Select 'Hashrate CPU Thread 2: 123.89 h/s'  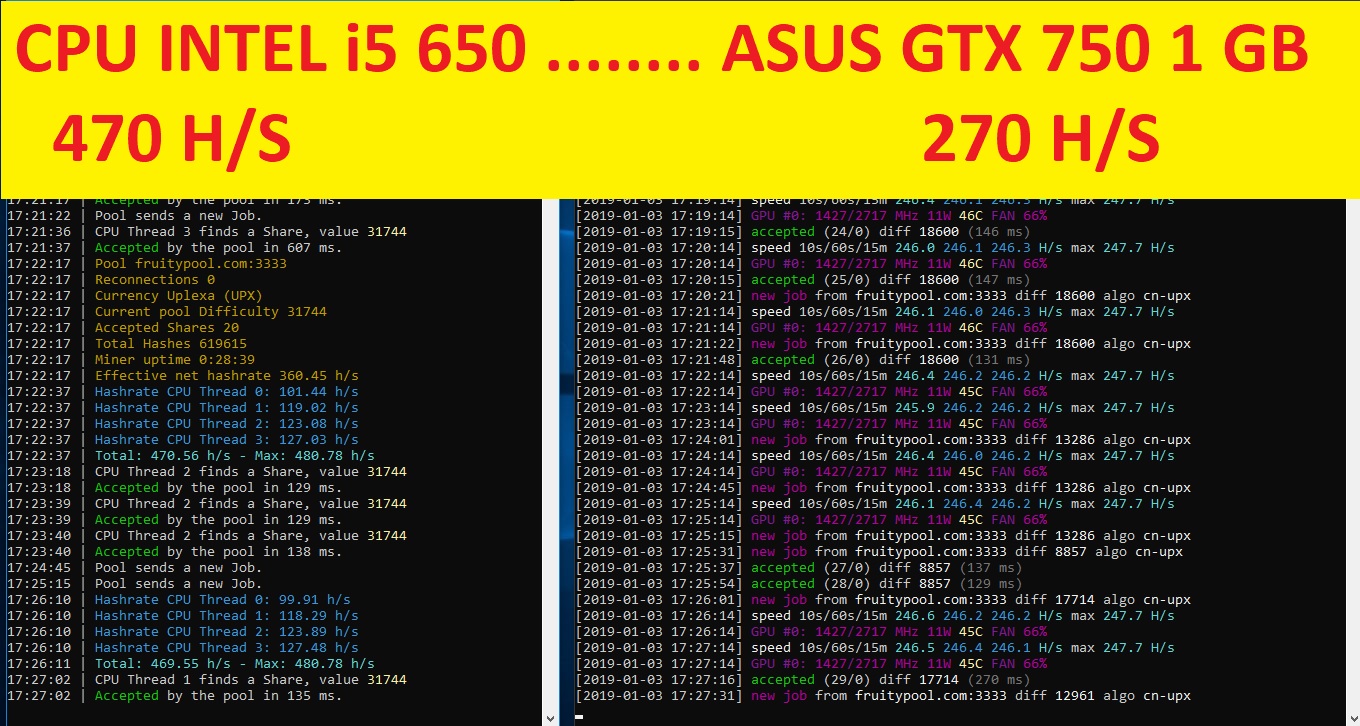tap(183, 632)
